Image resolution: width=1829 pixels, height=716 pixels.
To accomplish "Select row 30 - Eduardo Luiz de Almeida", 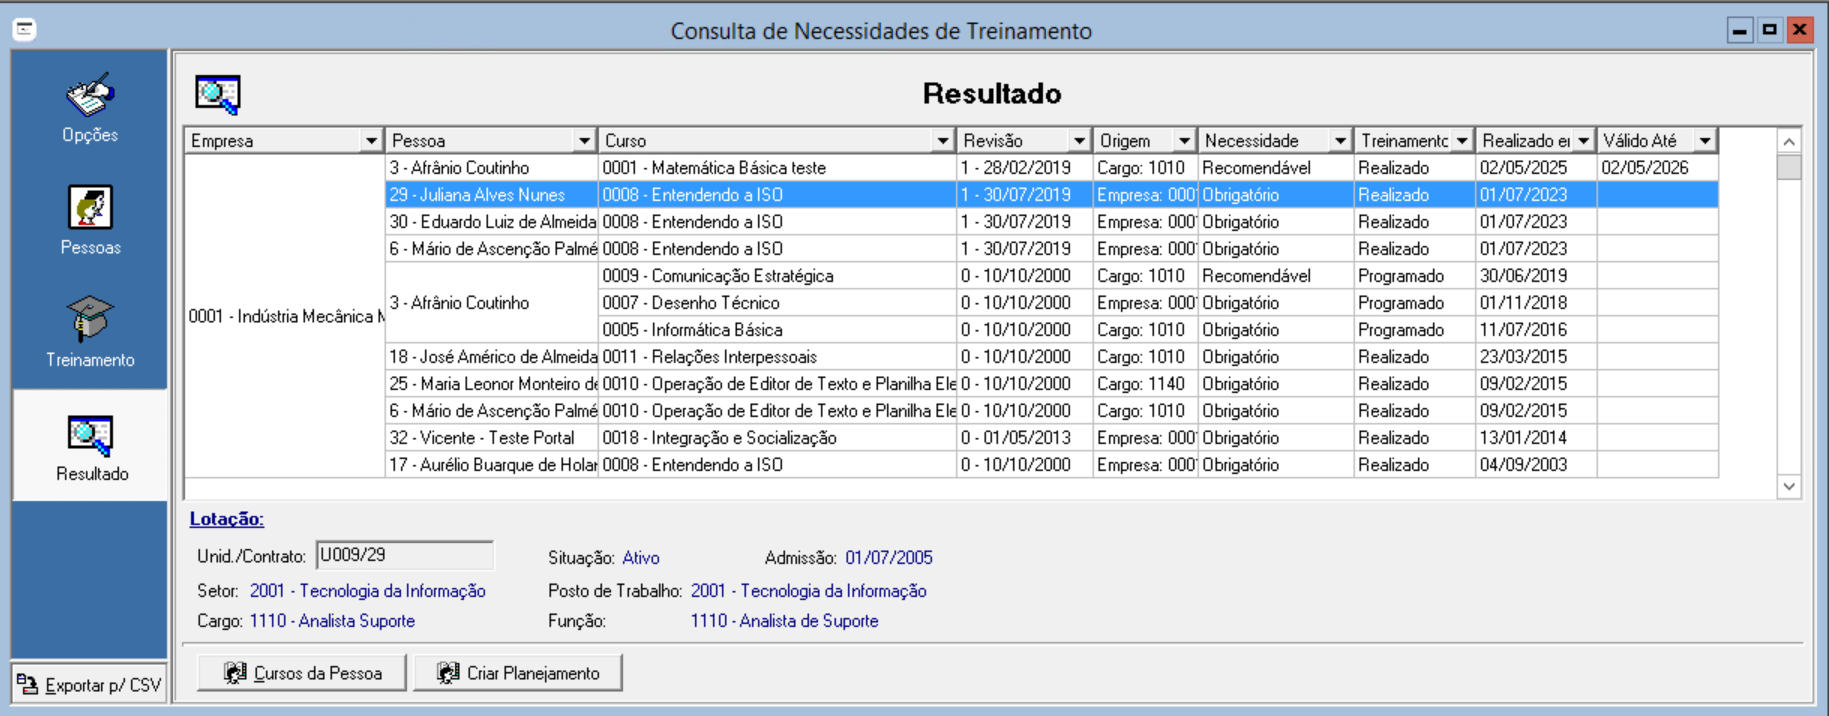I will point(490,222).
